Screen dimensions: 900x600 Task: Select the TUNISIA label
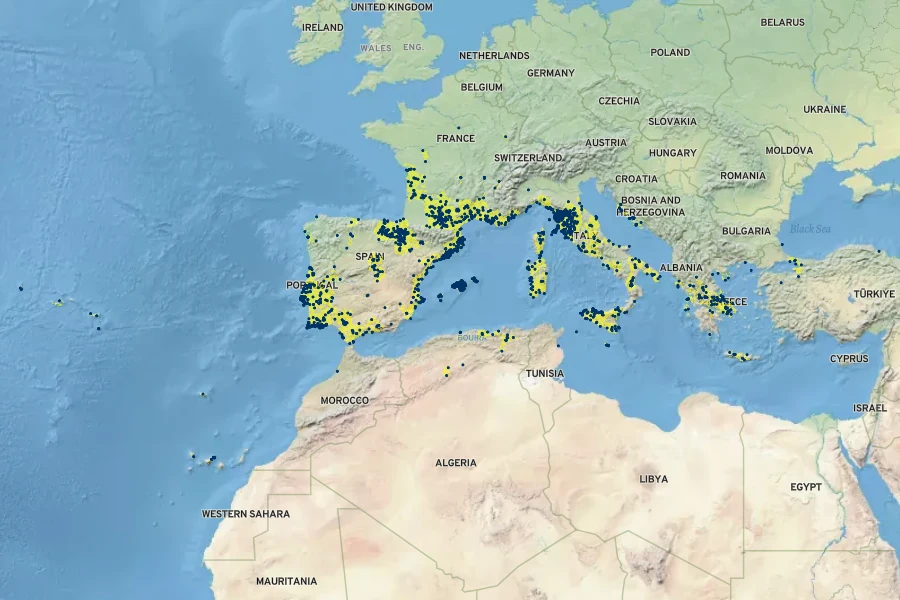tap(544, 374)
